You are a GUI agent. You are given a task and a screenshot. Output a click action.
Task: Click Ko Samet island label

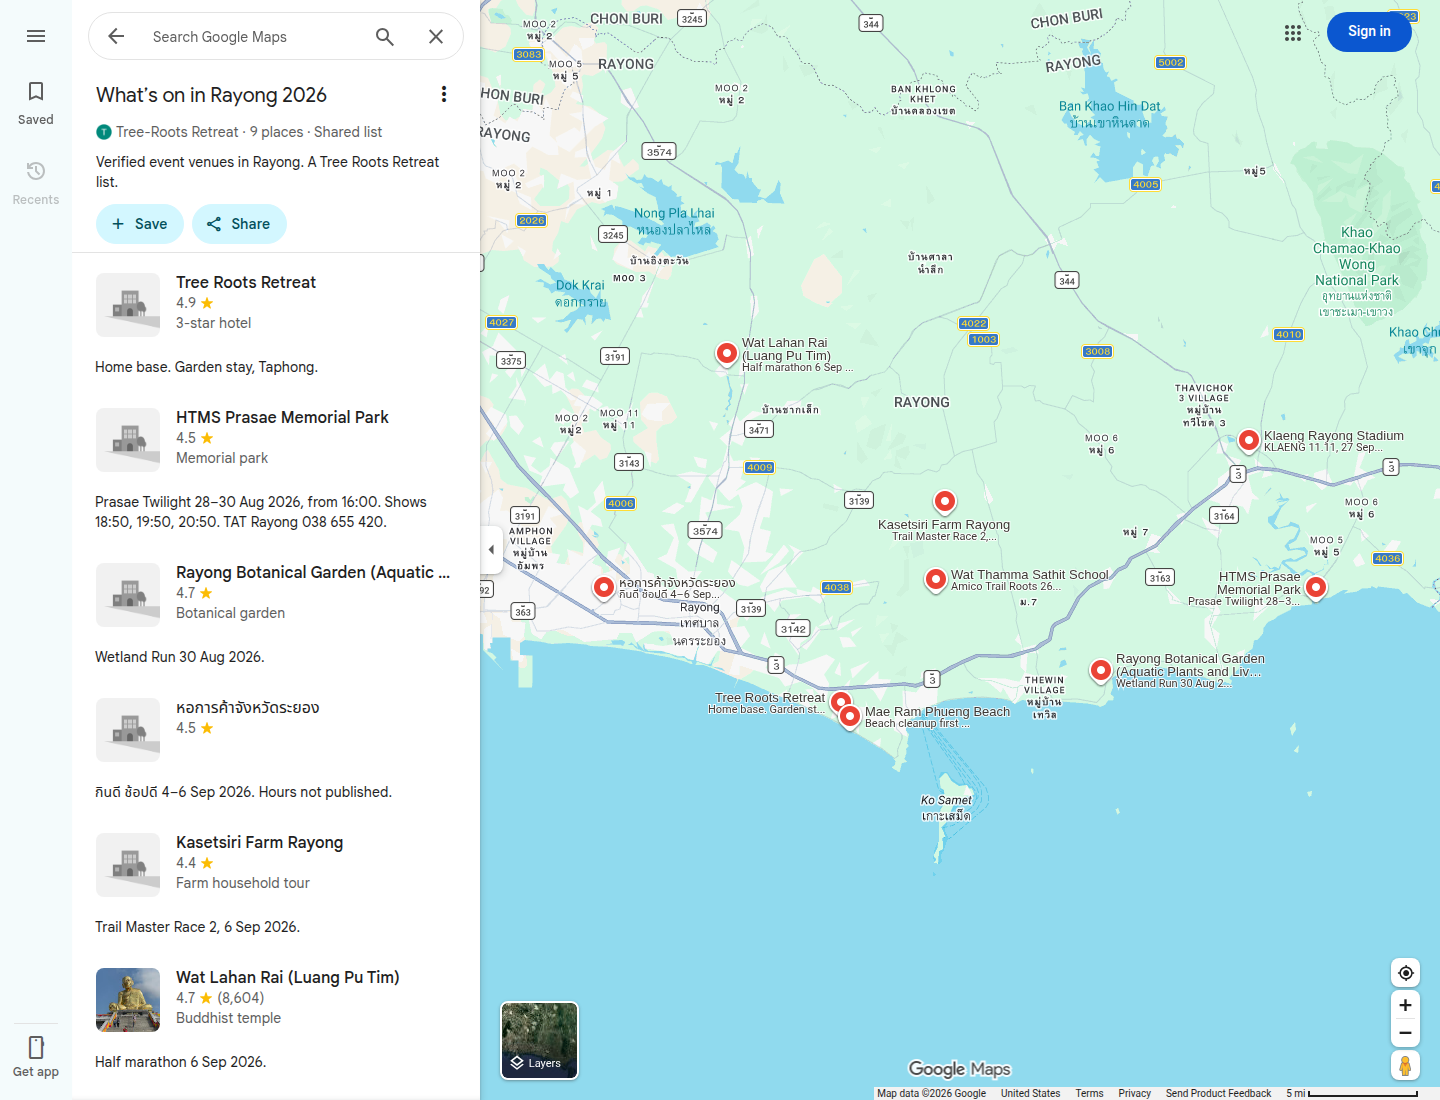[x=946, y=807]
